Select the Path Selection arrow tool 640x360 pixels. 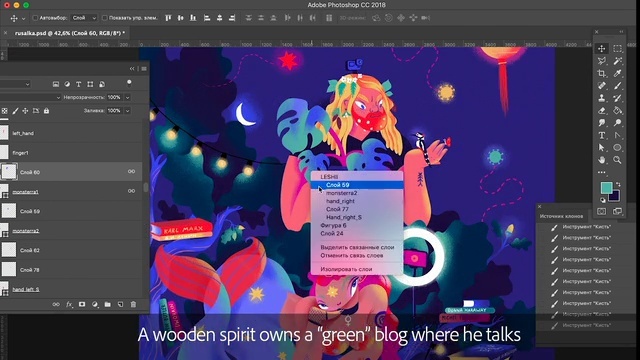[x=602, y=147]
